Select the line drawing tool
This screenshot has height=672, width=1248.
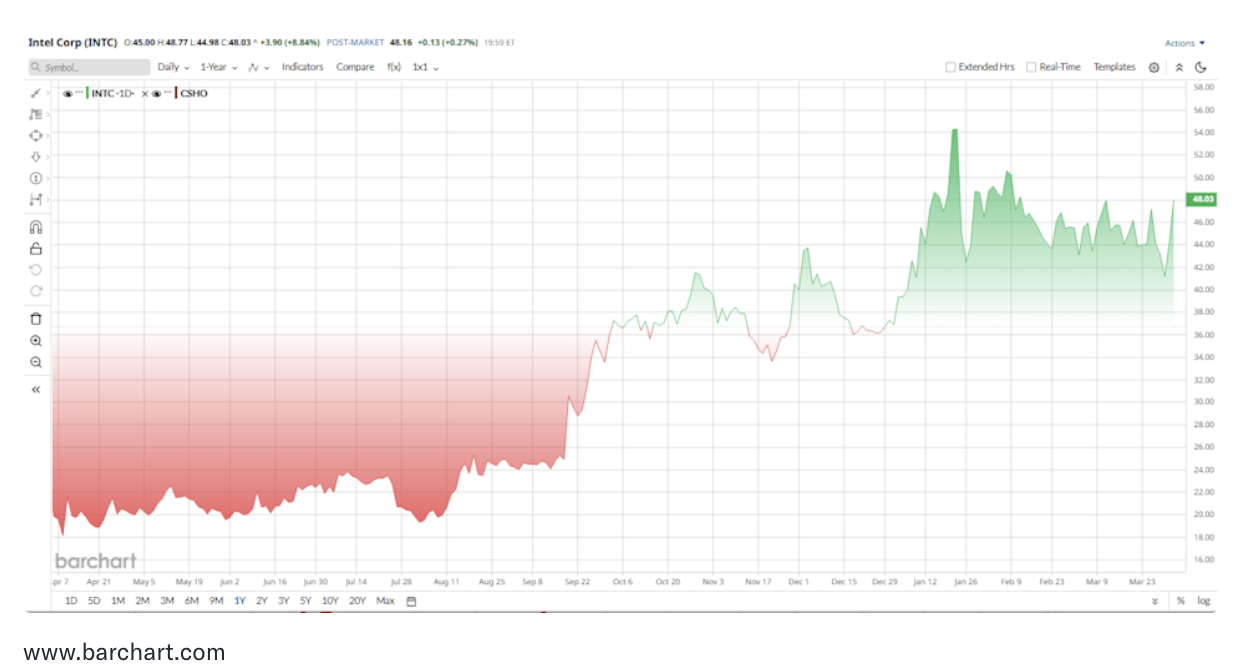36,93
